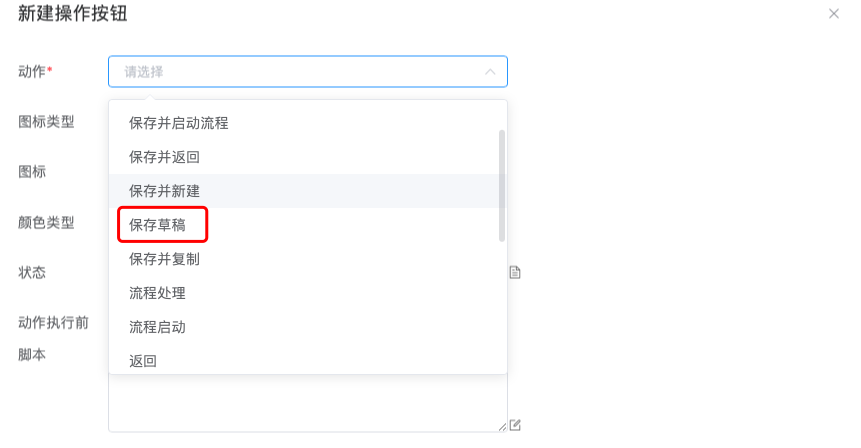
Task: Click the 状态 label
Action: coord(32,272)
